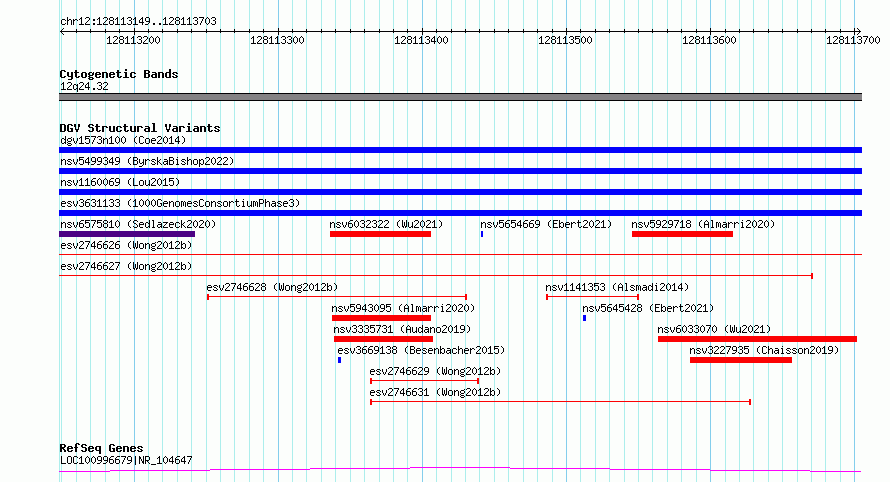The width and height of the screenshot is (890, 482).
Task: Open nsv3227935 (Chaisson2019) label
Action: pyautogui.click(x=764, y=350)
